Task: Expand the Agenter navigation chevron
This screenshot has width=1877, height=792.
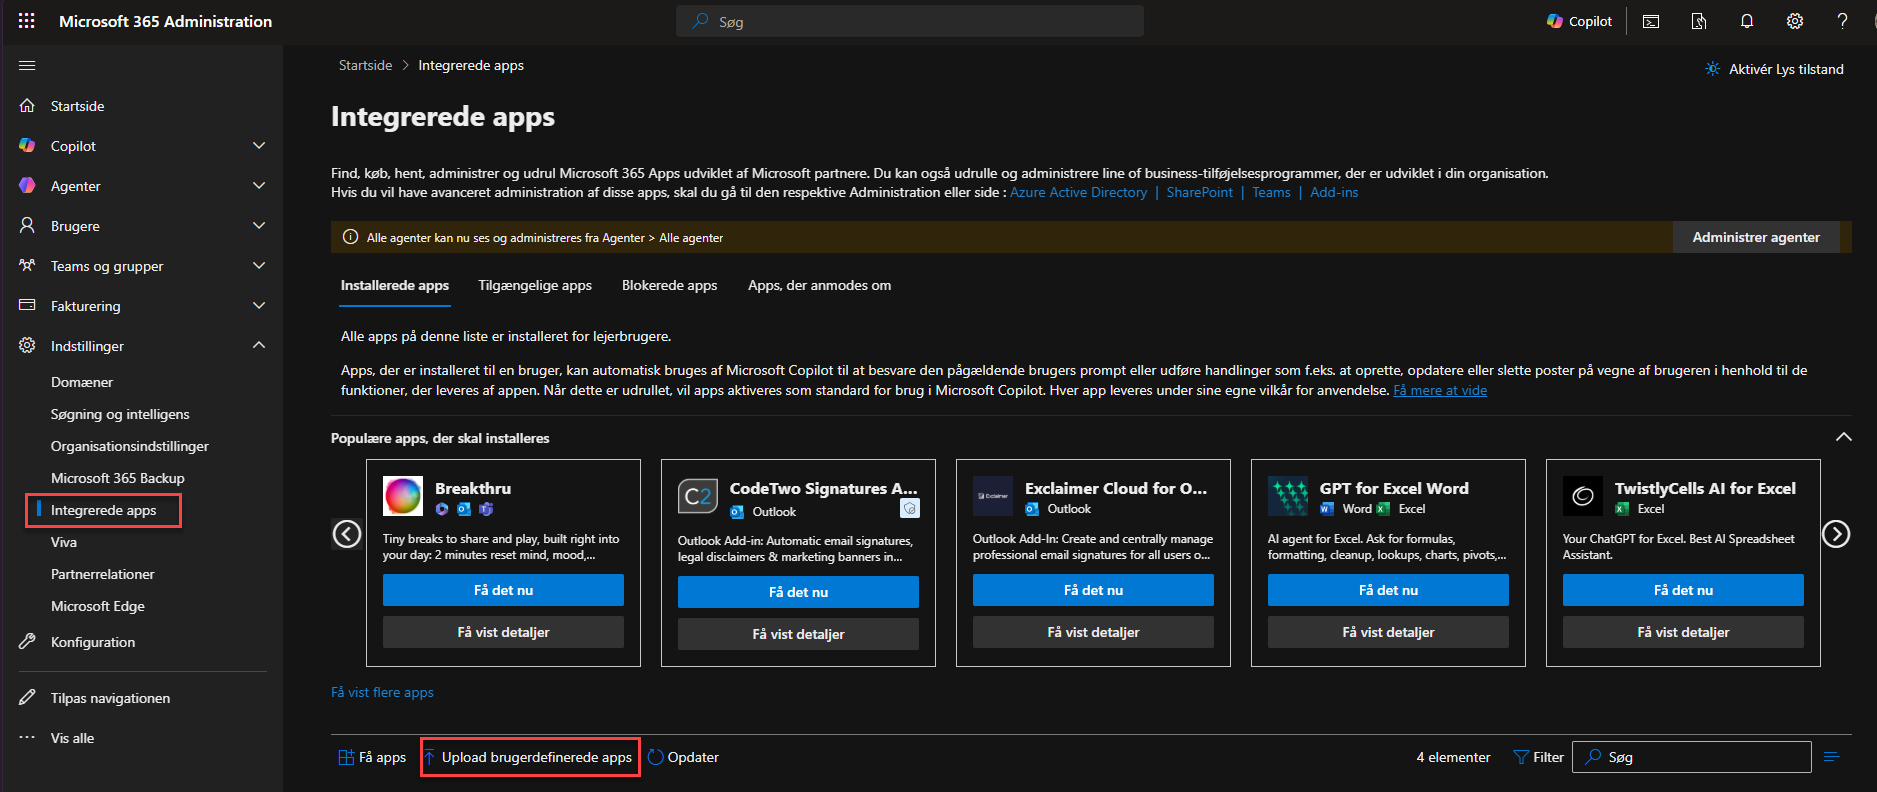Action: [x=259, y=186]
